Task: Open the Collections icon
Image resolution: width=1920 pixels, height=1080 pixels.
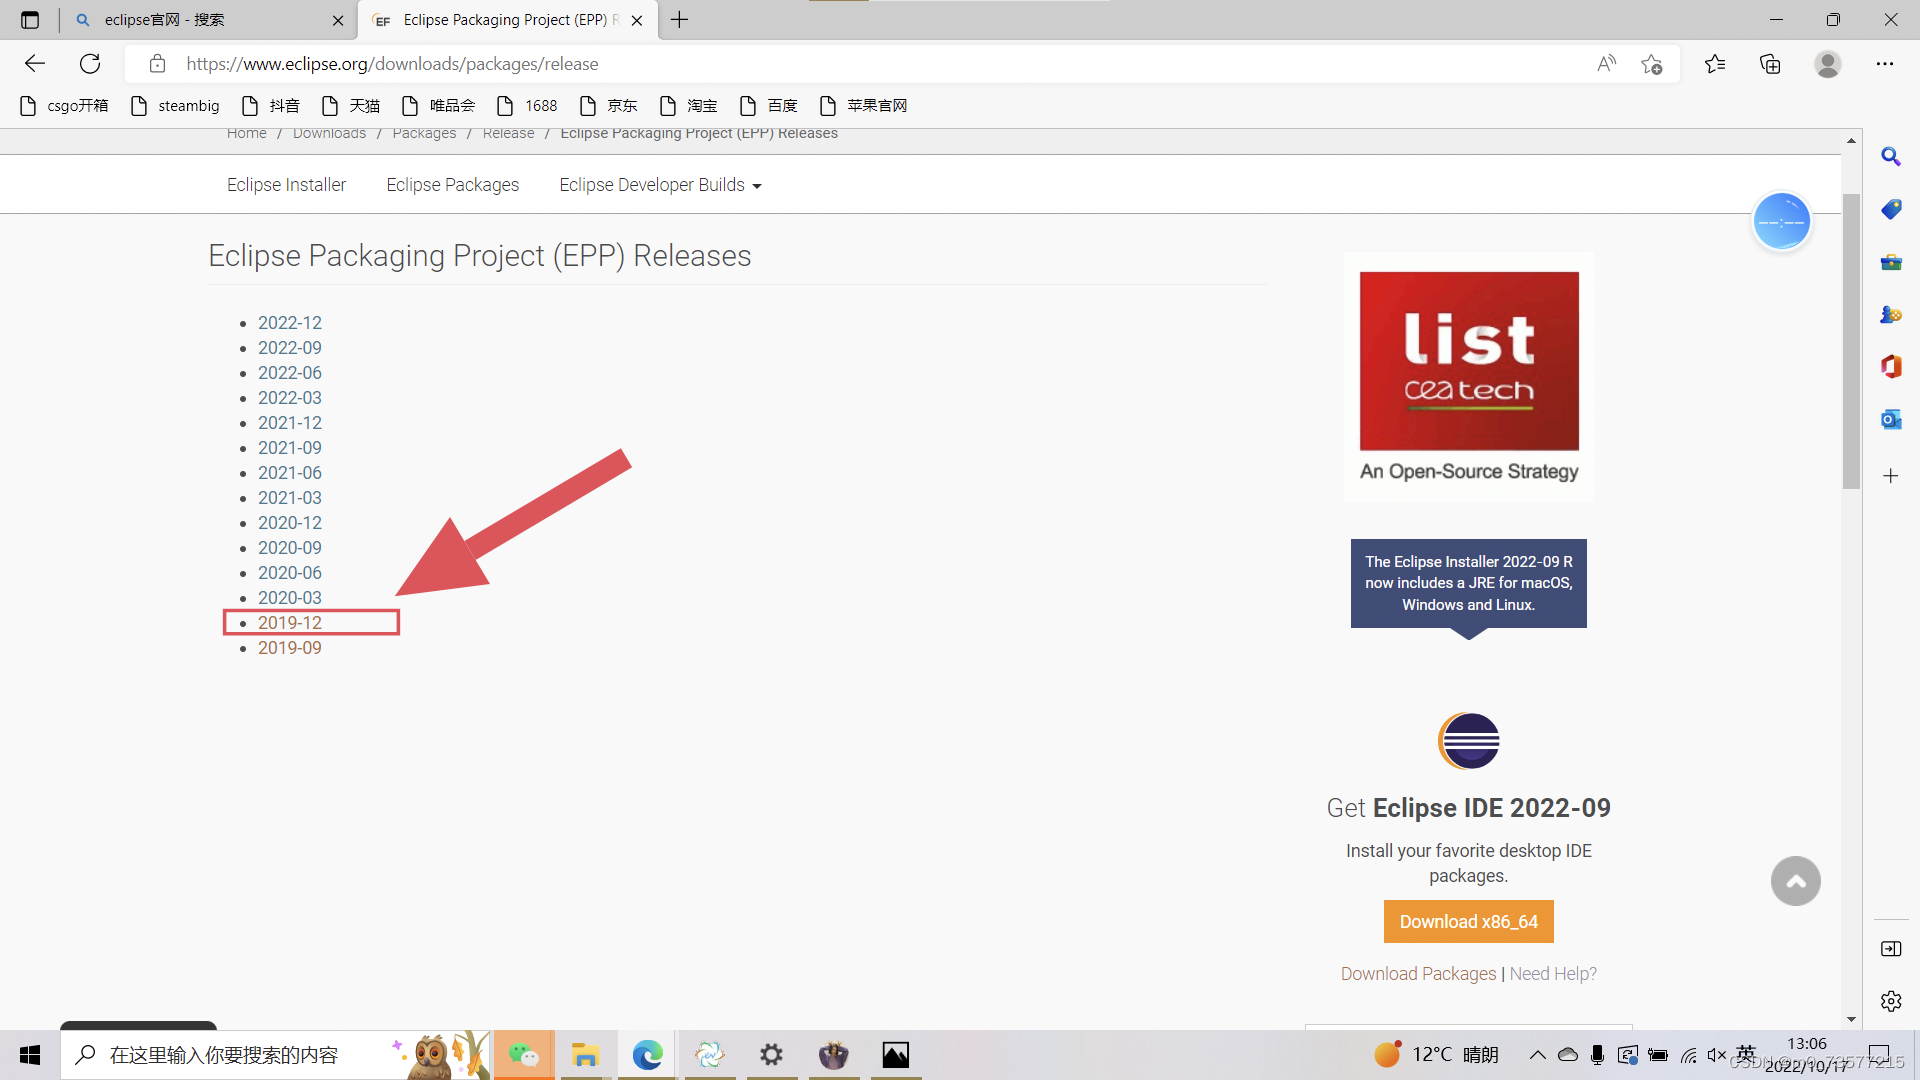Action: [1770, 64]
